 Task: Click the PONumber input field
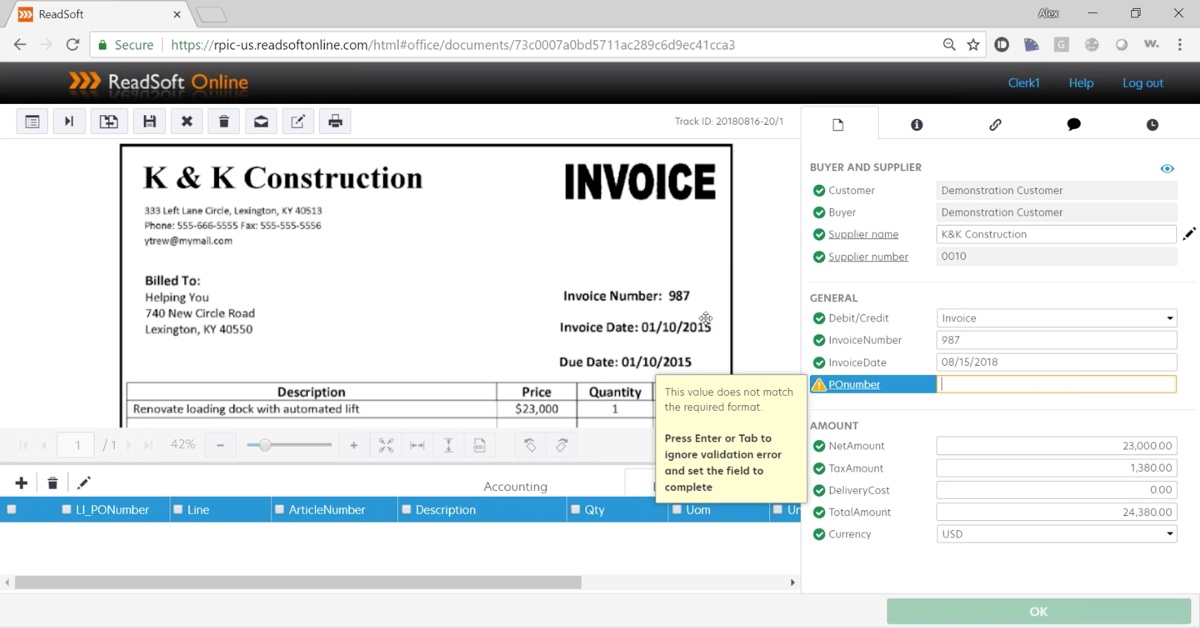pyautogui.click(x=1057, y=383)
